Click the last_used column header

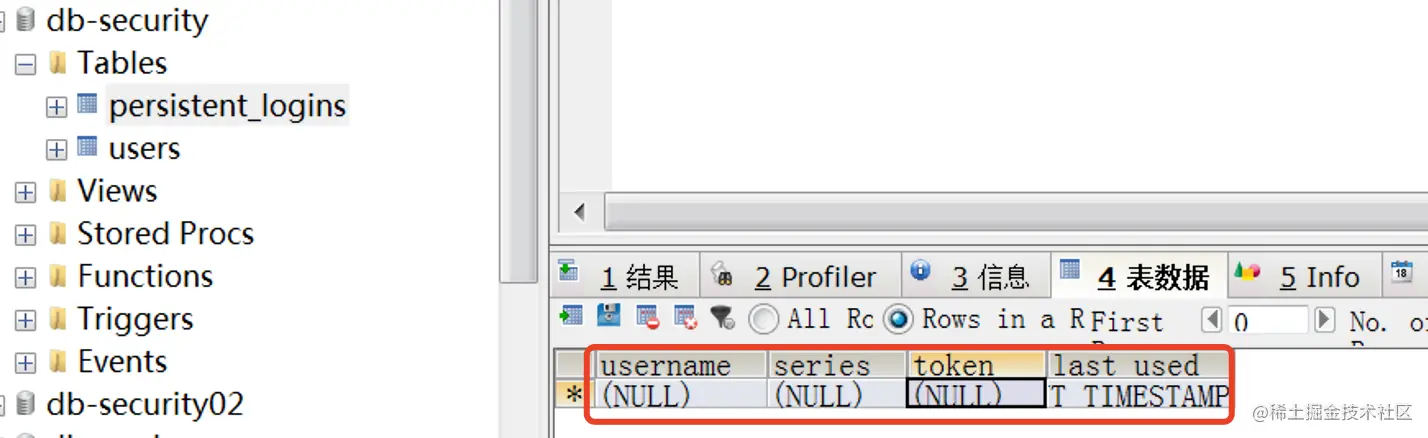1138,366
